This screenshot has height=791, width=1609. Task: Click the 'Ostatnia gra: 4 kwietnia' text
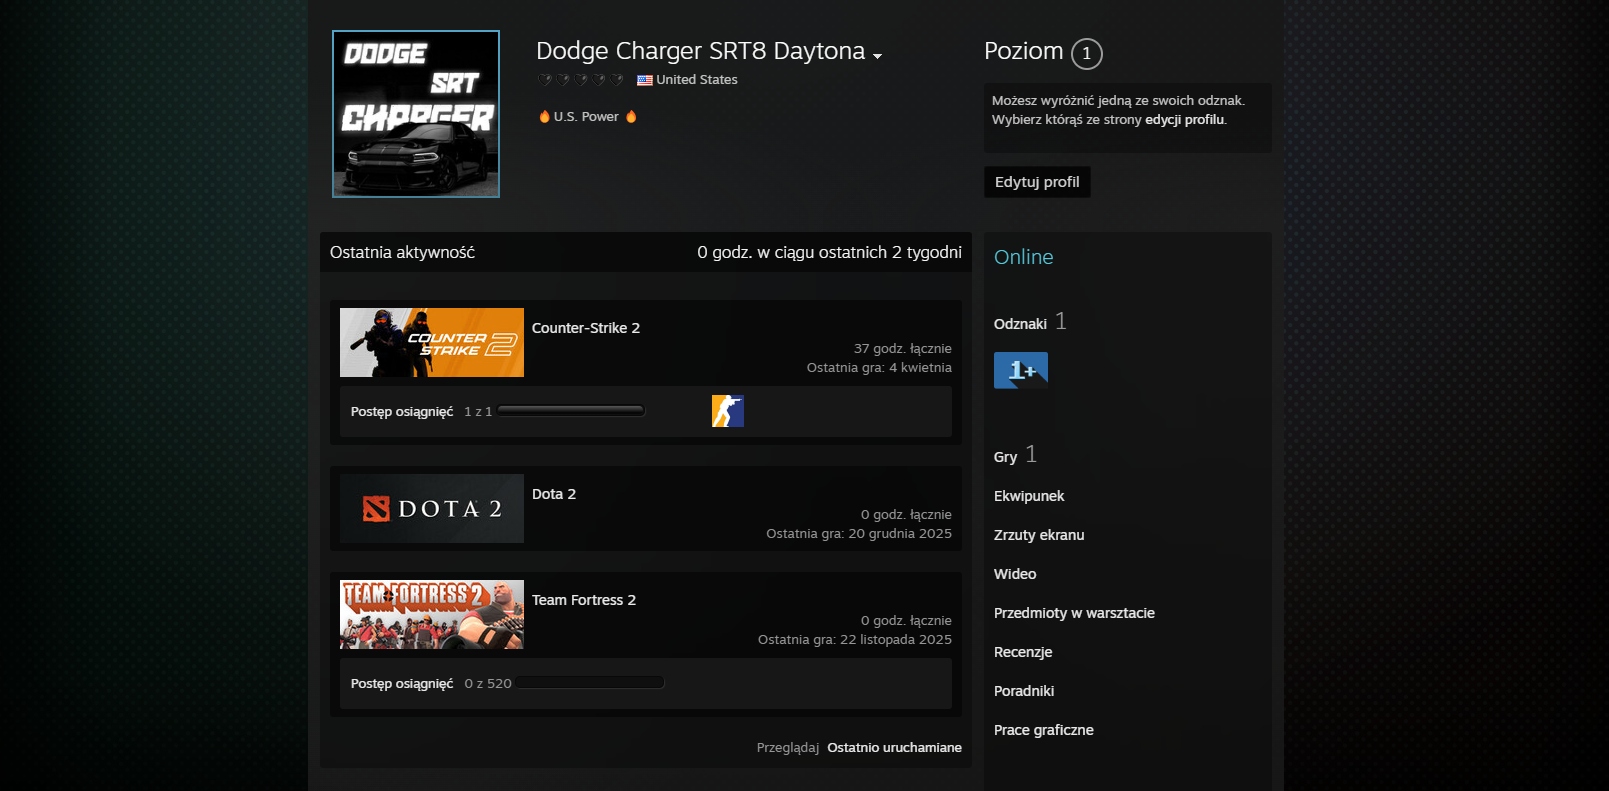coord(879,368)
